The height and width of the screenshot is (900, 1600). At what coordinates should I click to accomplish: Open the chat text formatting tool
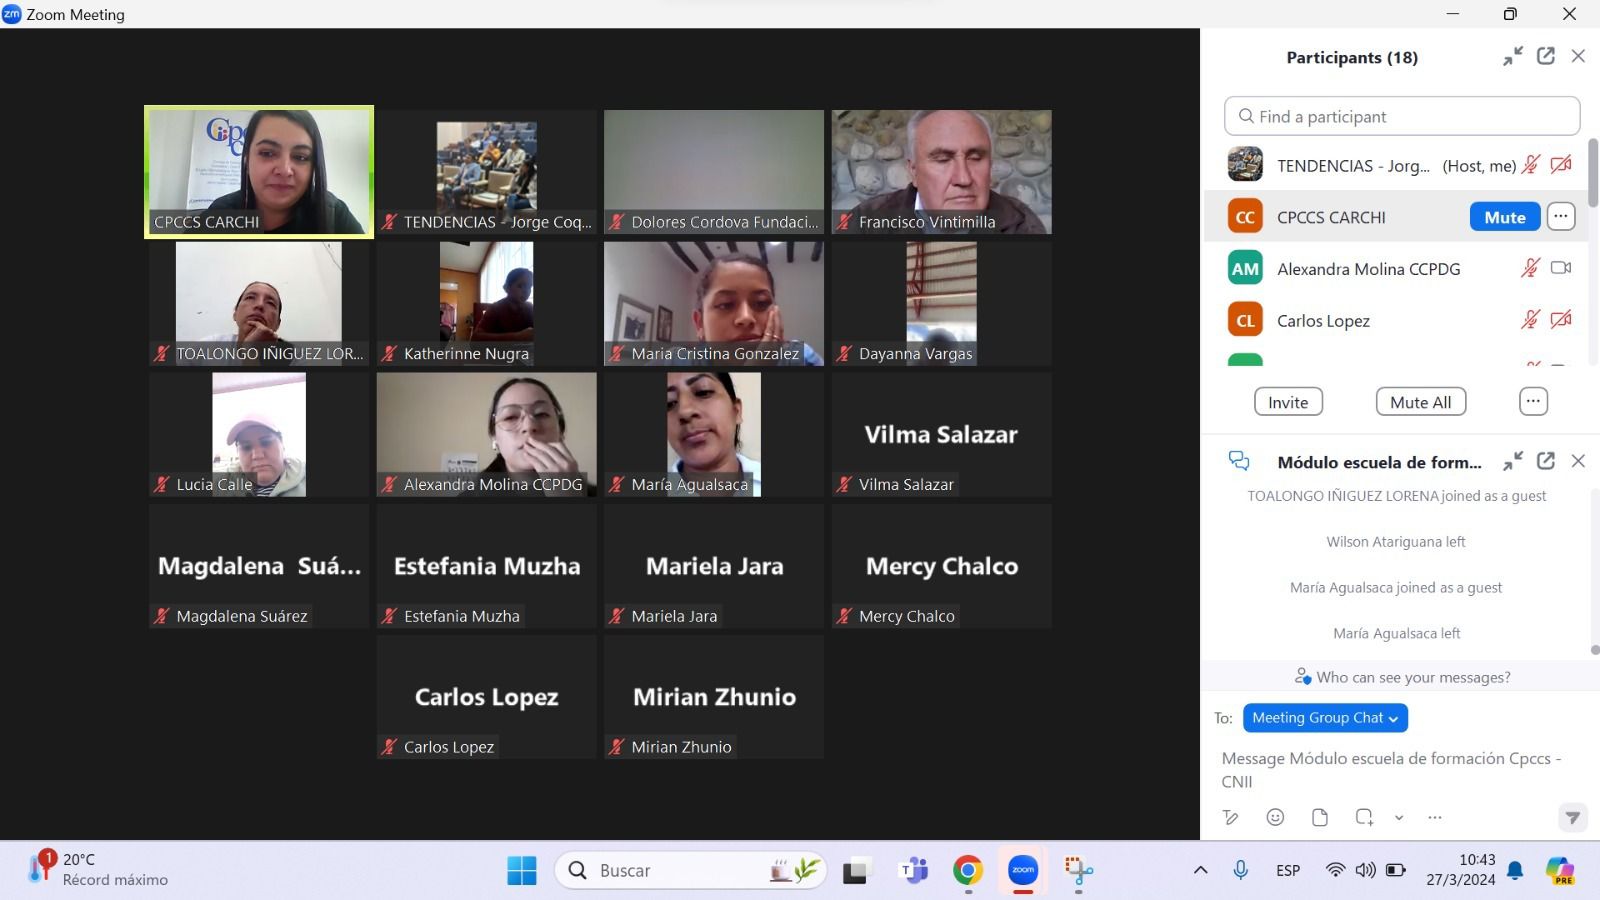point(1231,817)
